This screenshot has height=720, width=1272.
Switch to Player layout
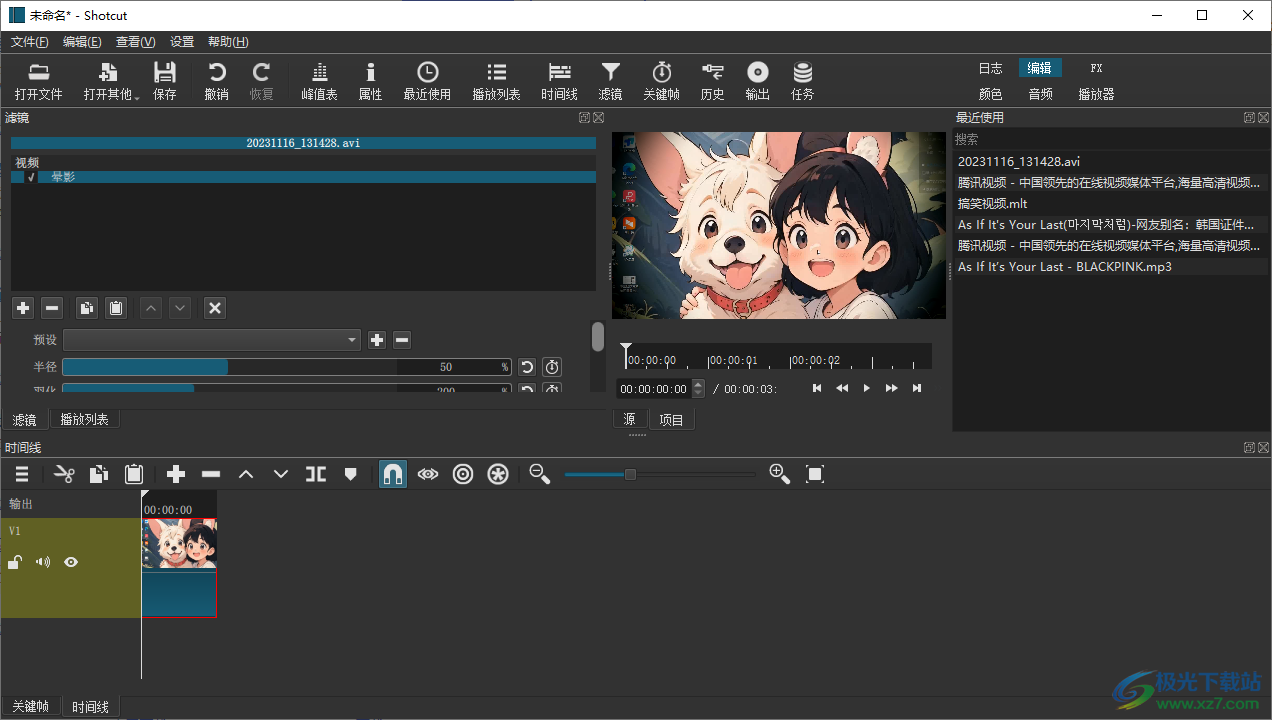(1096, 94)
